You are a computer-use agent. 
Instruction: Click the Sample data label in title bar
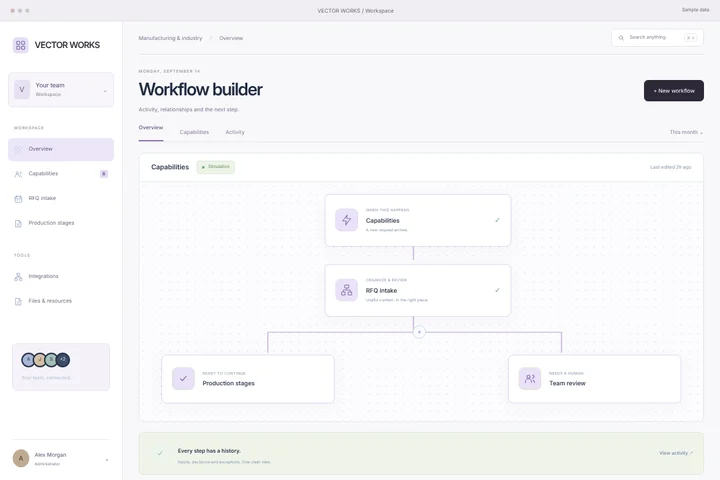pyautogui.click(x=695, y=10)
